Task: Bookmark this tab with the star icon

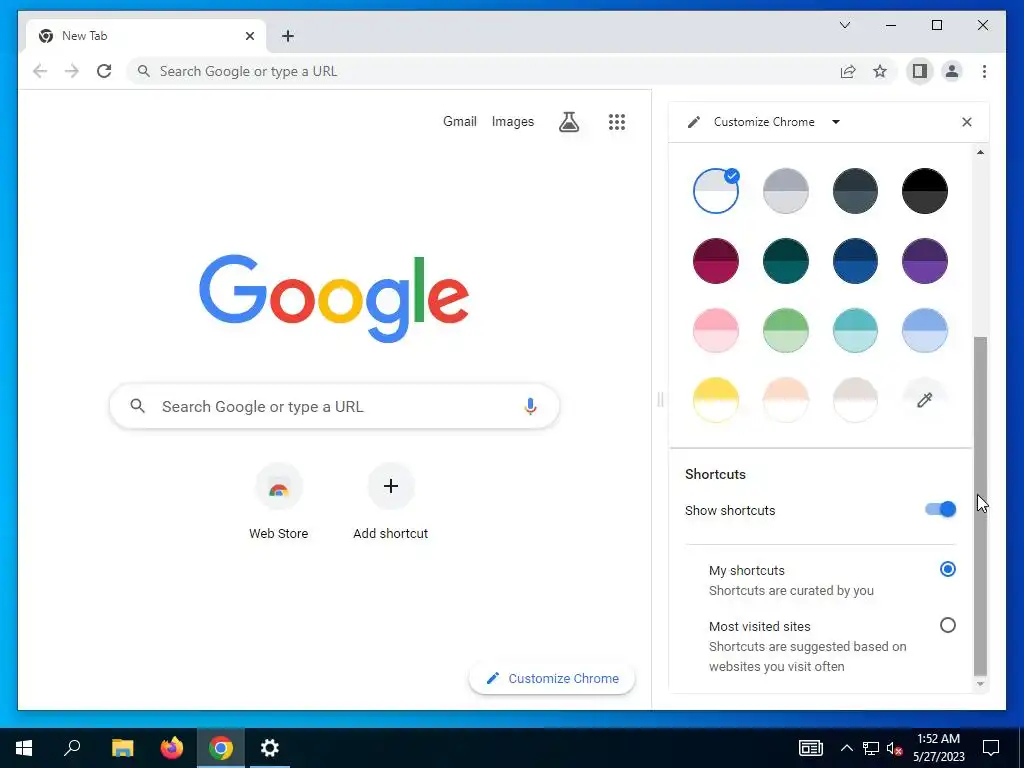Action: click(x=880, y=71)
